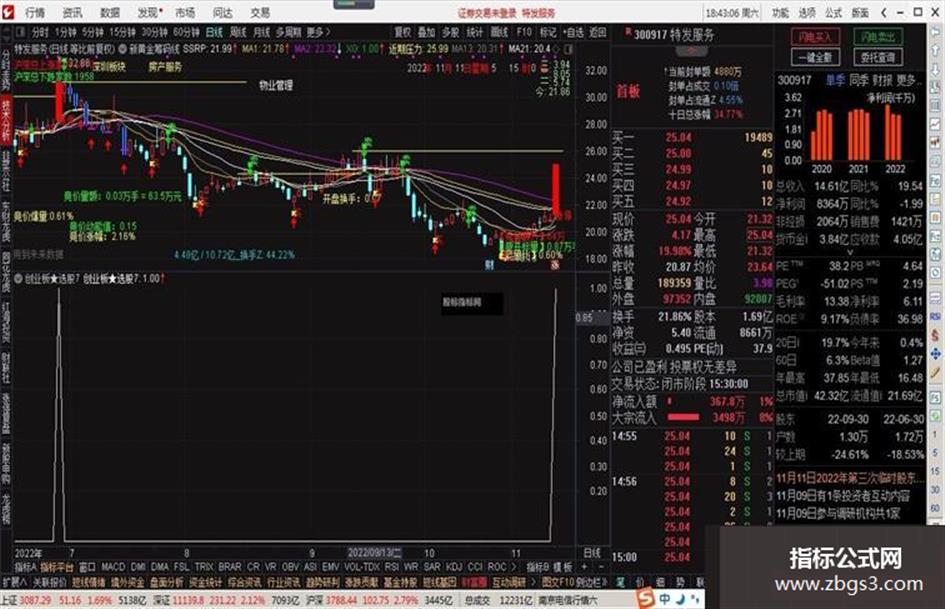This screenshot has width=945, height=609.
Task: Click the up arrow icon on right sidebar
Action: [x=935, y=52]
